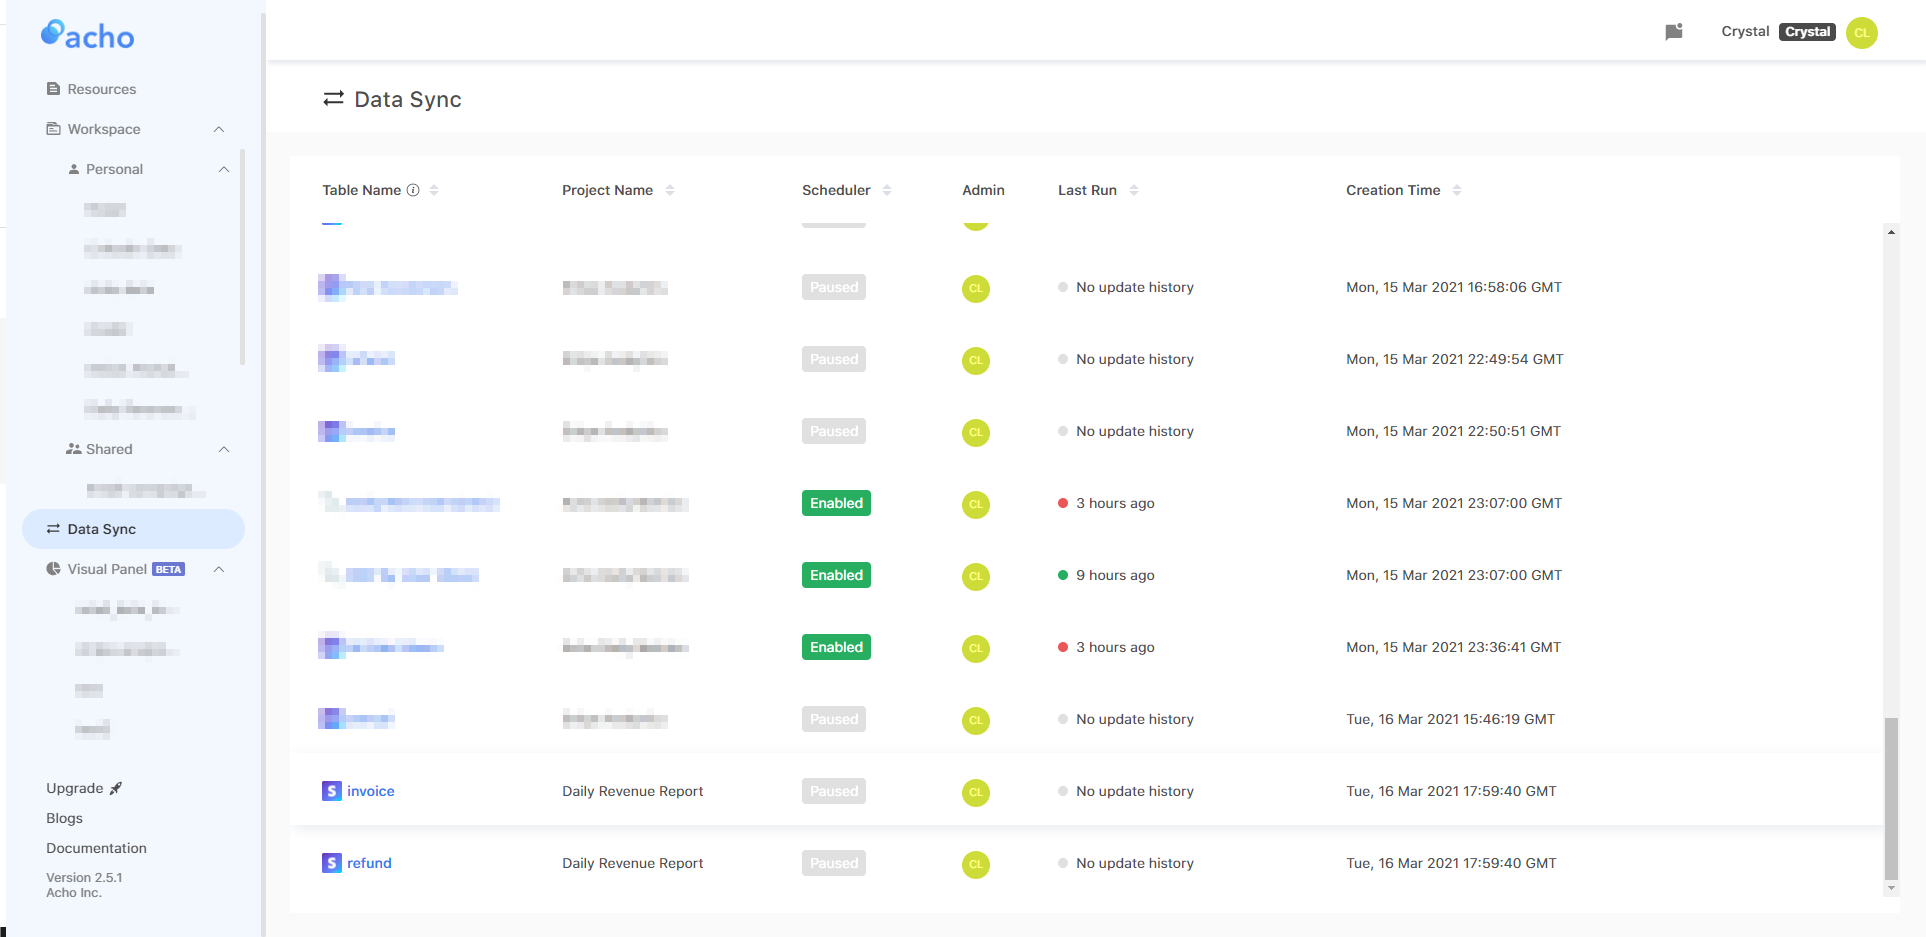
Task: Collapse the Visual Panel chevron
Action: [x=219, y=569]
